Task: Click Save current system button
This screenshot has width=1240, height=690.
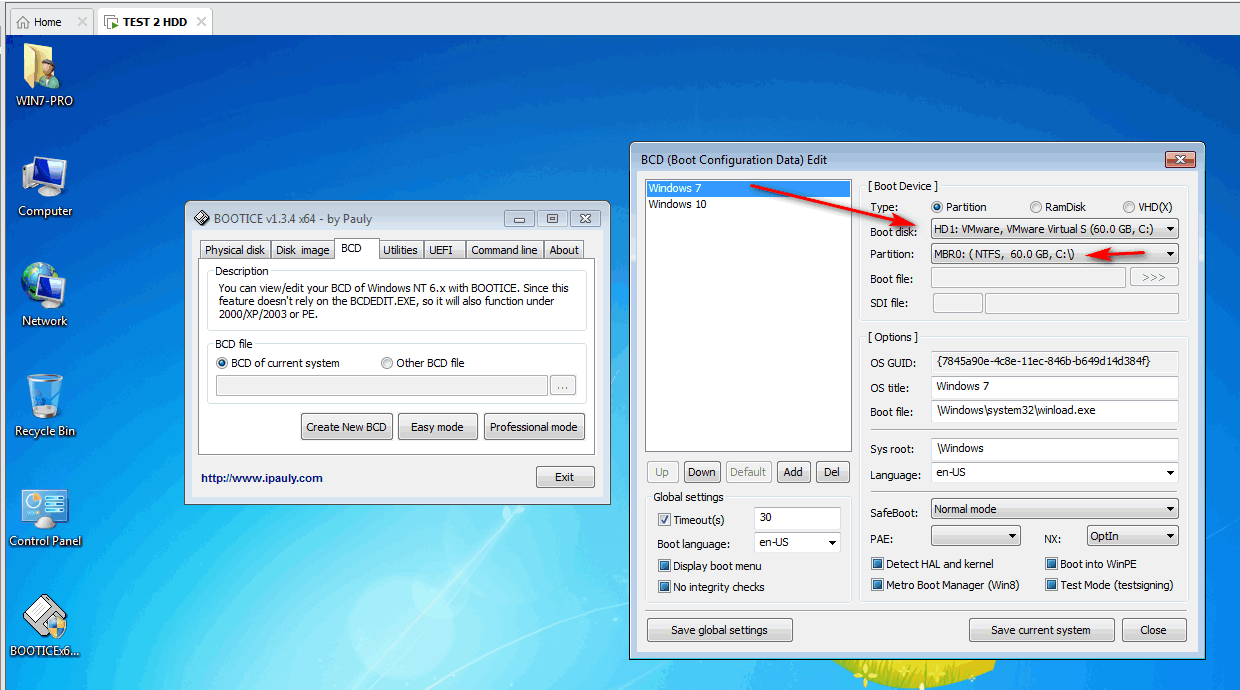Action: [1040, 630]
